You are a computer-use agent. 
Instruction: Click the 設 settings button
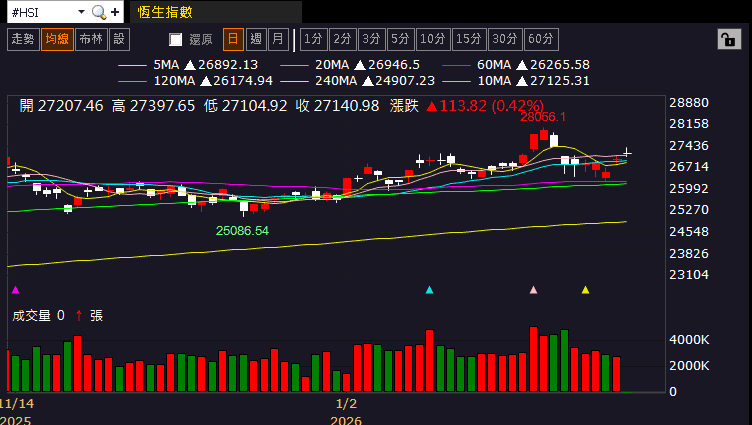(x=119, y=39)
